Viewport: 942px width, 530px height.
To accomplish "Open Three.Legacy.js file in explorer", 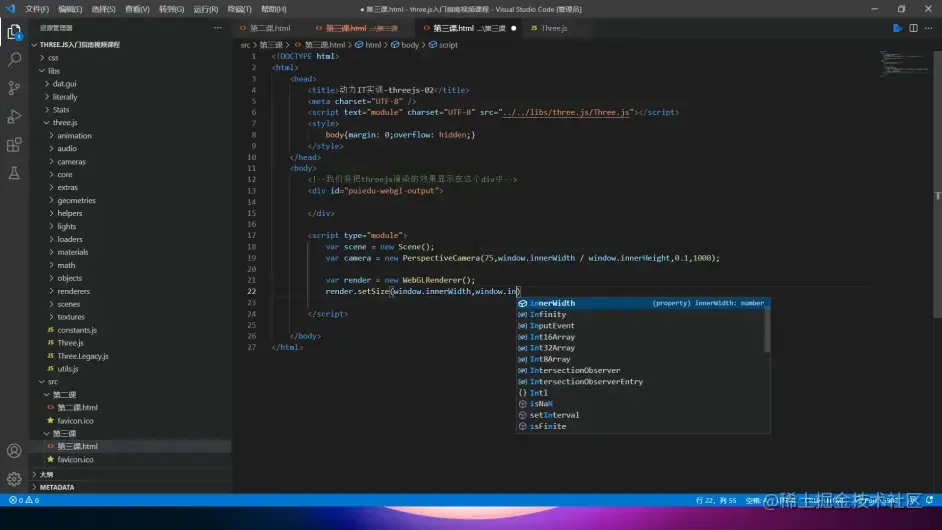I will pyautogui.click(x=83, y=356).
